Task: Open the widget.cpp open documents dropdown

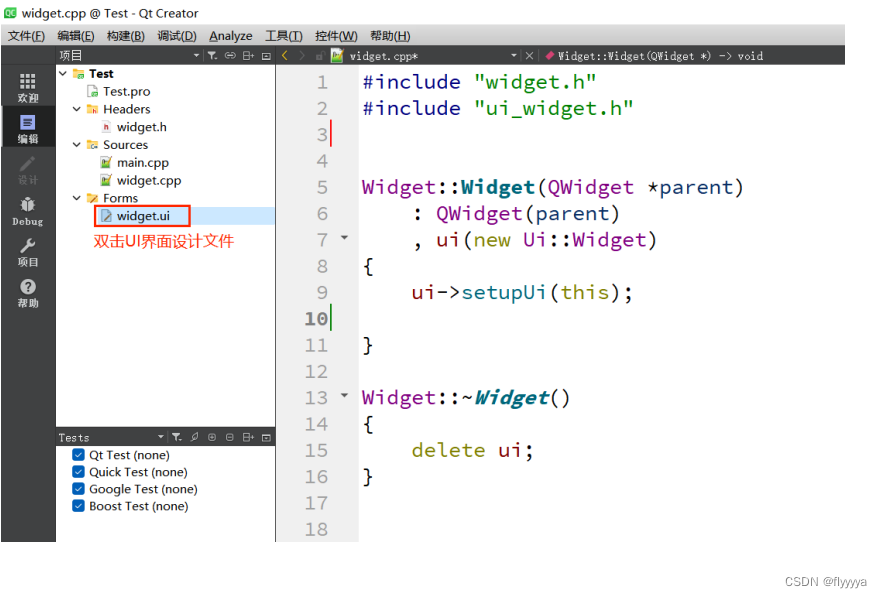Action: coord(514,56)
